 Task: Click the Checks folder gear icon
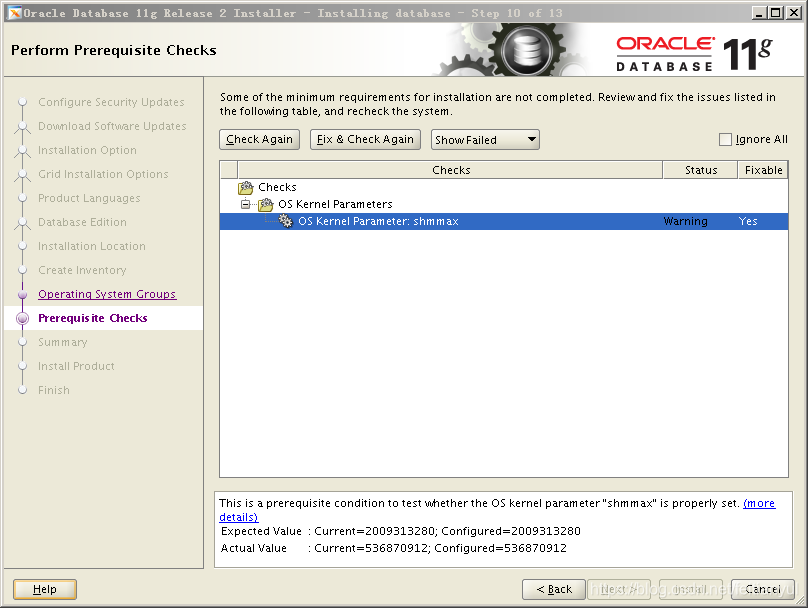click(245, 188)
